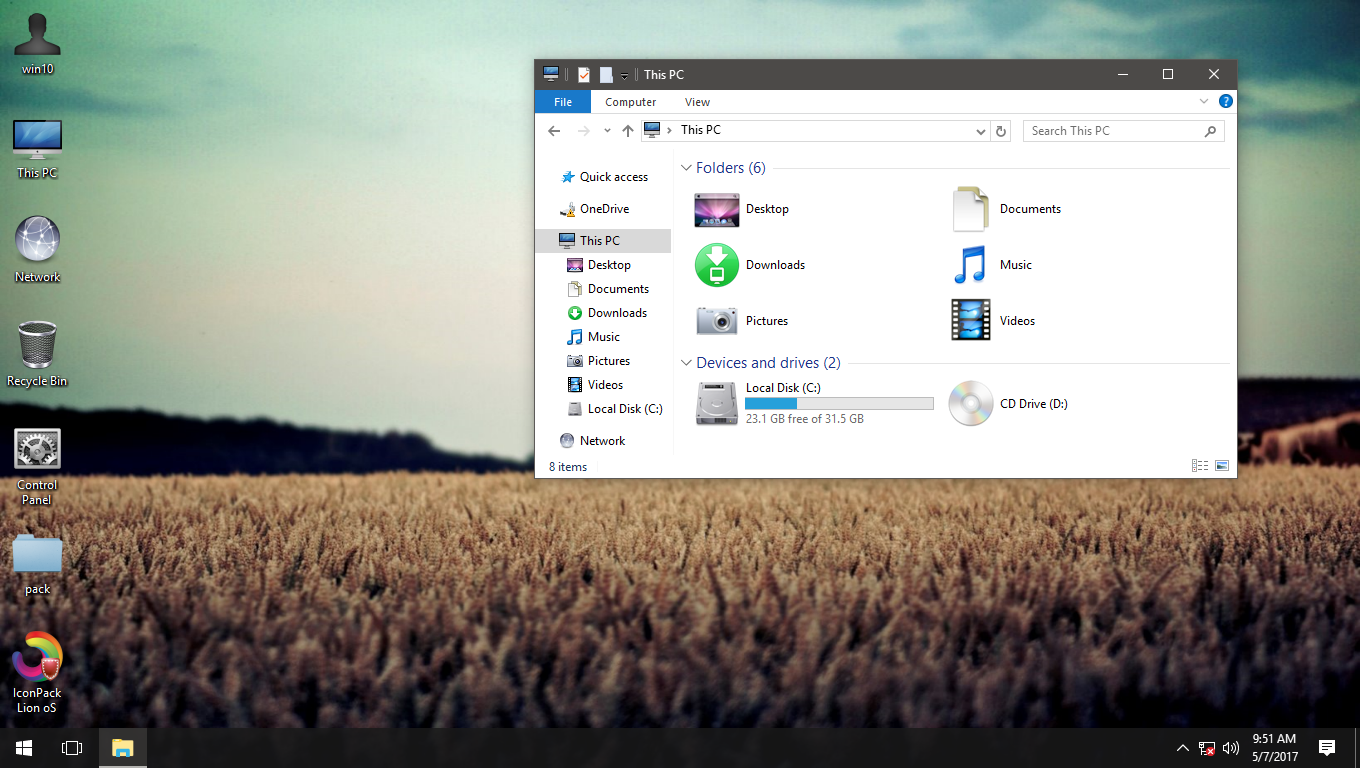Open OneDrive from the sidebar
1360x768 pixels.
pyautogui.click(x=603, y=208)
